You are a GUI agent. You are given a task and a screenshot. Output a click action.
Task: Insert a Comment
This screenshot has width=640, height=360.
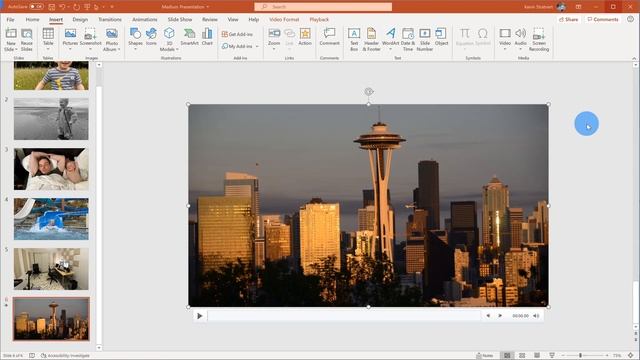tap(329, 37)
